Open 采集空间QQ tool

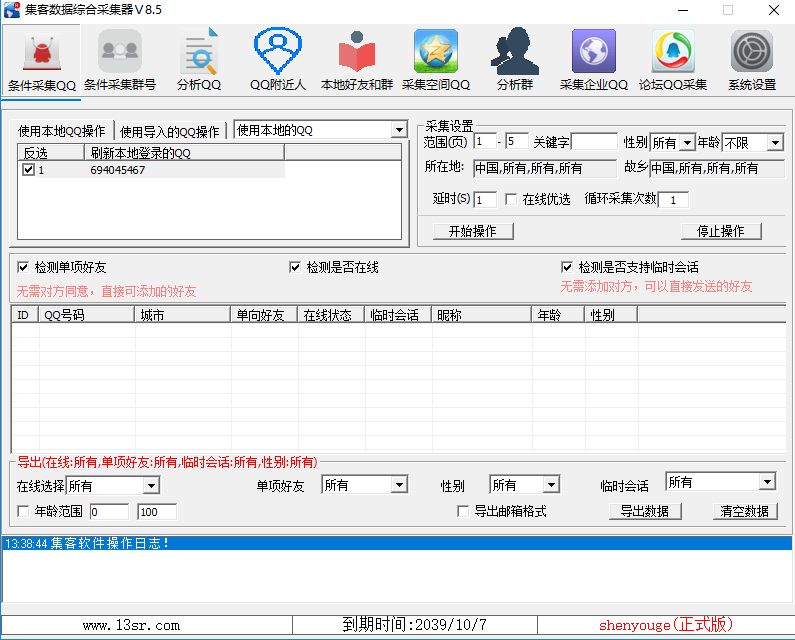436,62
